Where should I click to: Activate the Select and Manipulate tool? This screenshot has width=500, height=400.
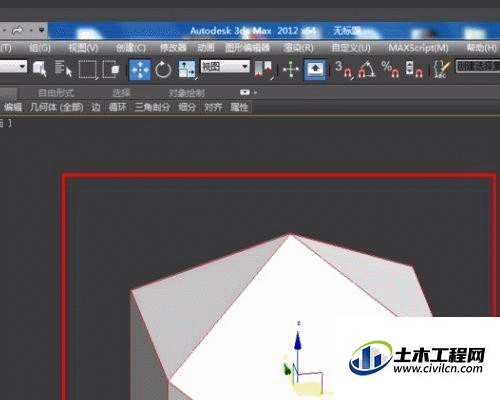coord(291,70)
